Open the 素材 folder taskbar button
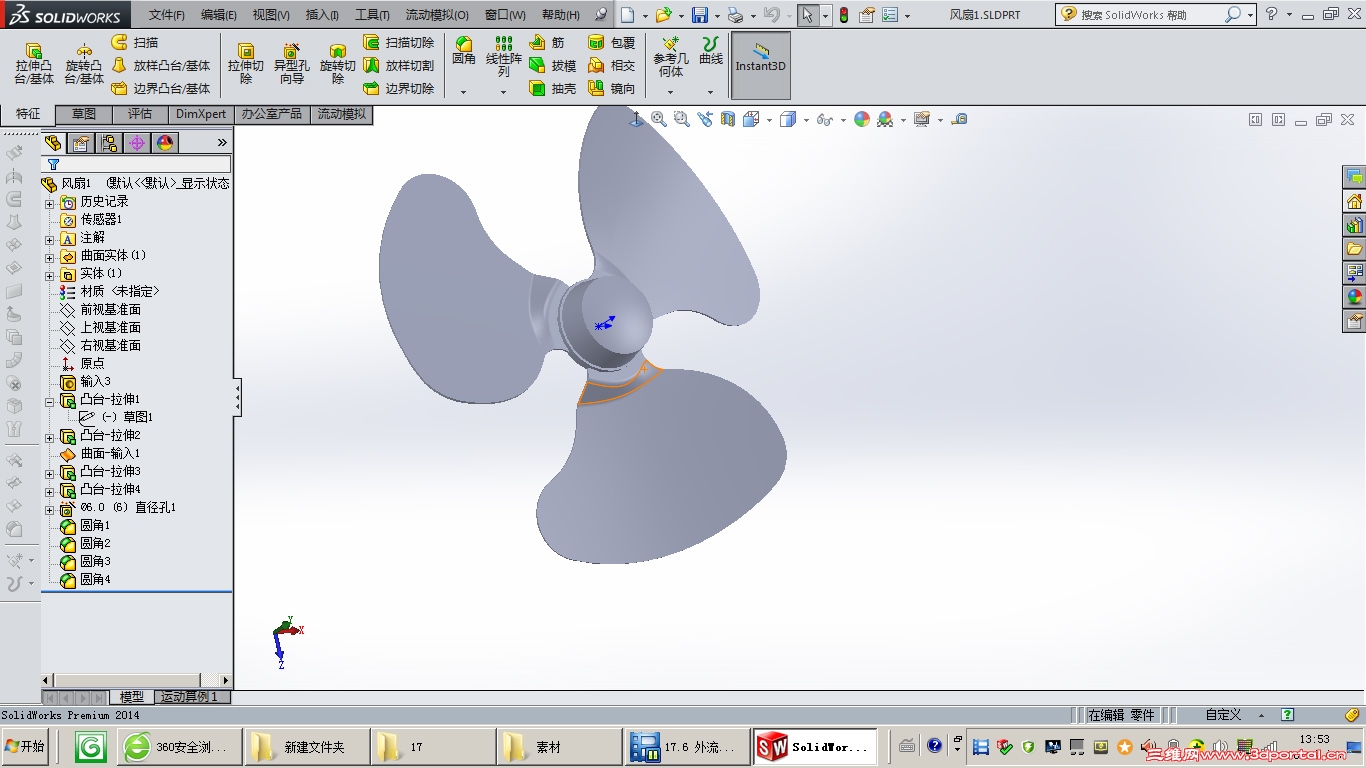Viewport: 1366px width, 768px height. 559,747
